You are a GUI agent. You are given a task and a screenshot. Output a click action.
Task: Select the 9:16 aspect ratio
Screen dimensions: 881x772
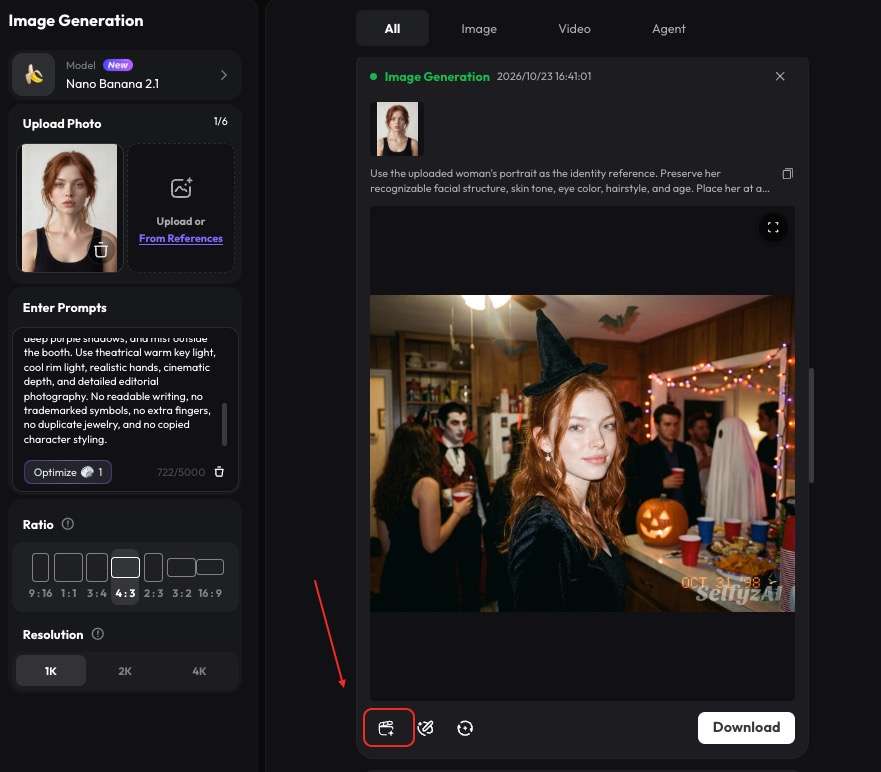[x=40, y=575]
